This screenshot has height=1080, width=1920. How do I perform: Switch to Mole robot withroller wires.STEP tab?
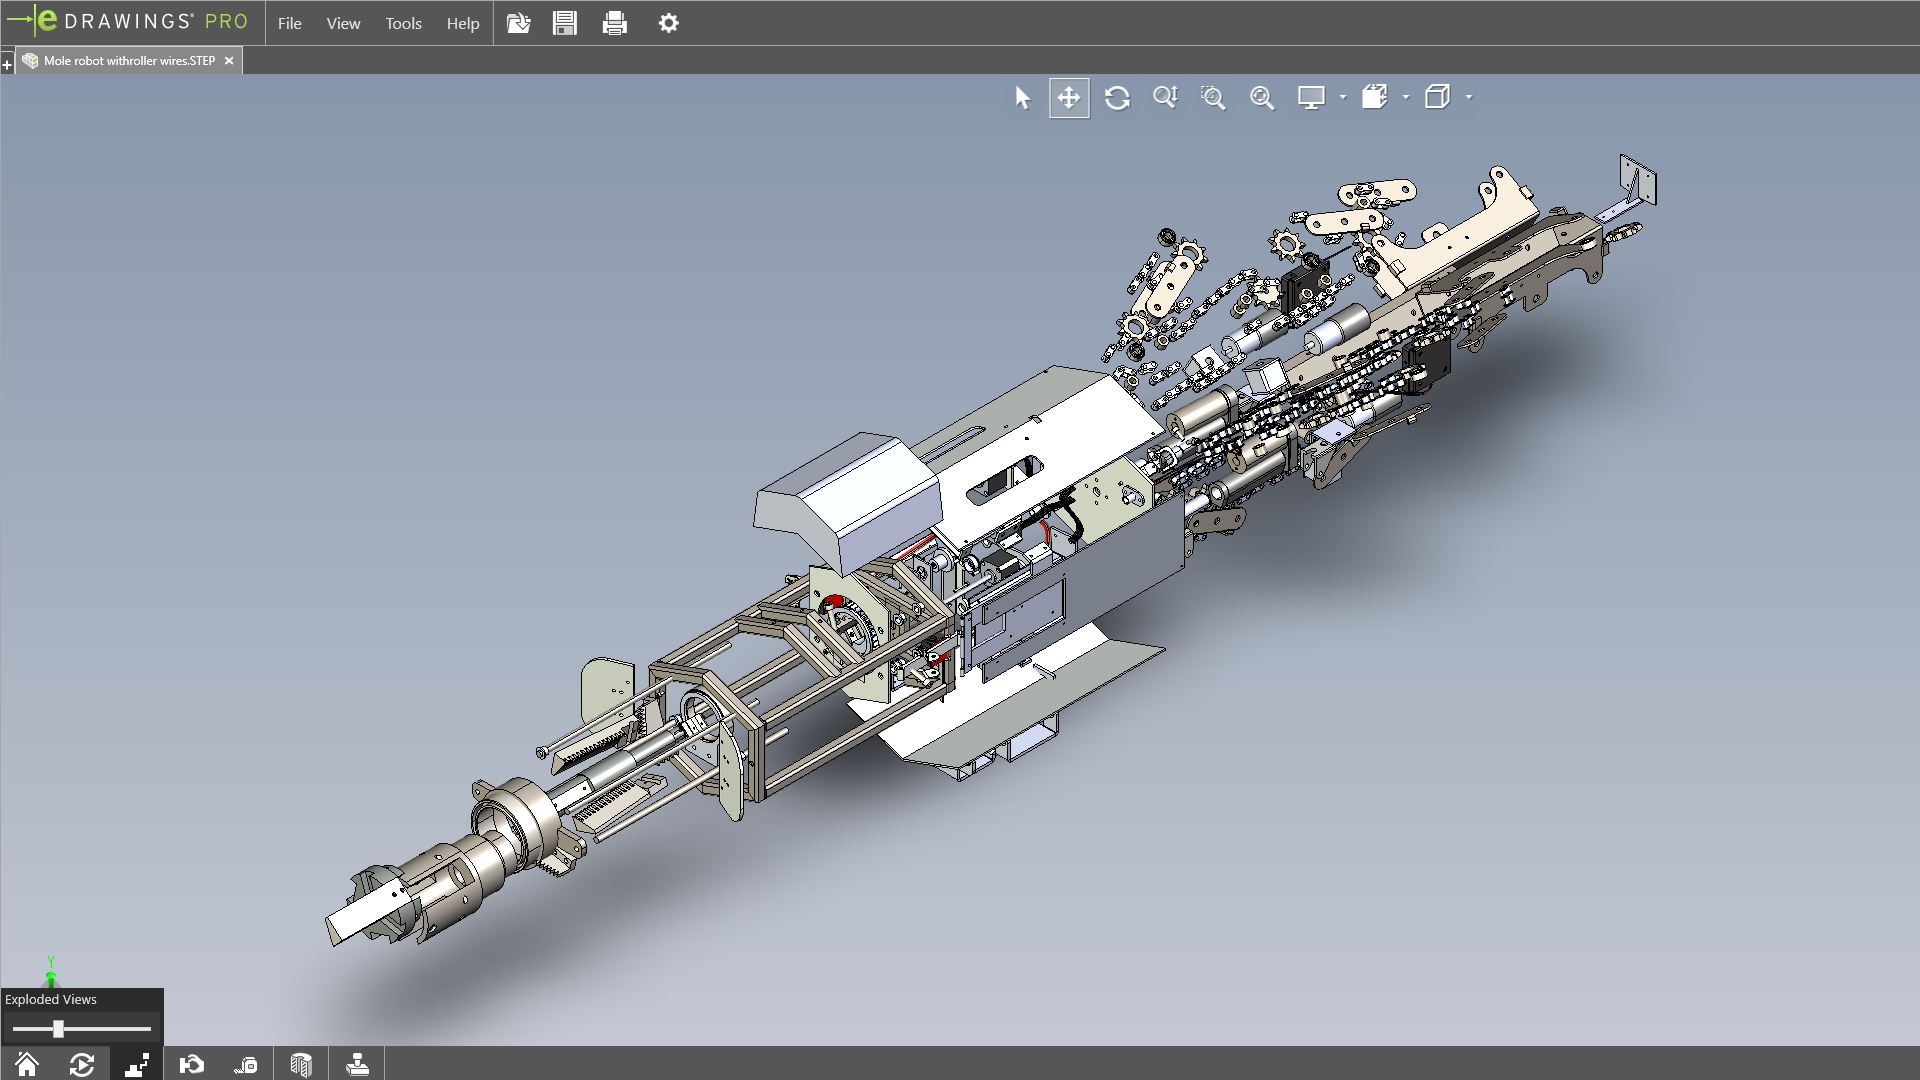pyautogui.click(x=130, y=61)
